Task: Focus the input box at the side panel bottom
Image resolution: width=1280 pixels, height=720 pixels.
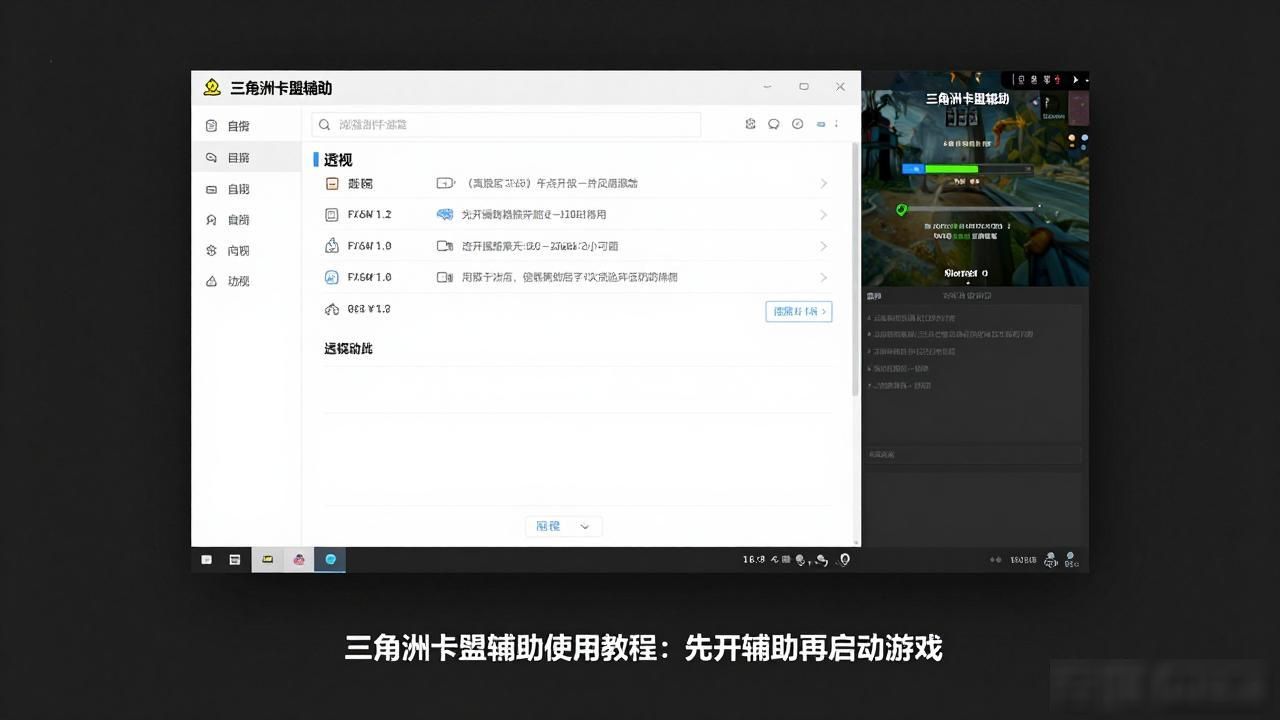Action: 973,455
